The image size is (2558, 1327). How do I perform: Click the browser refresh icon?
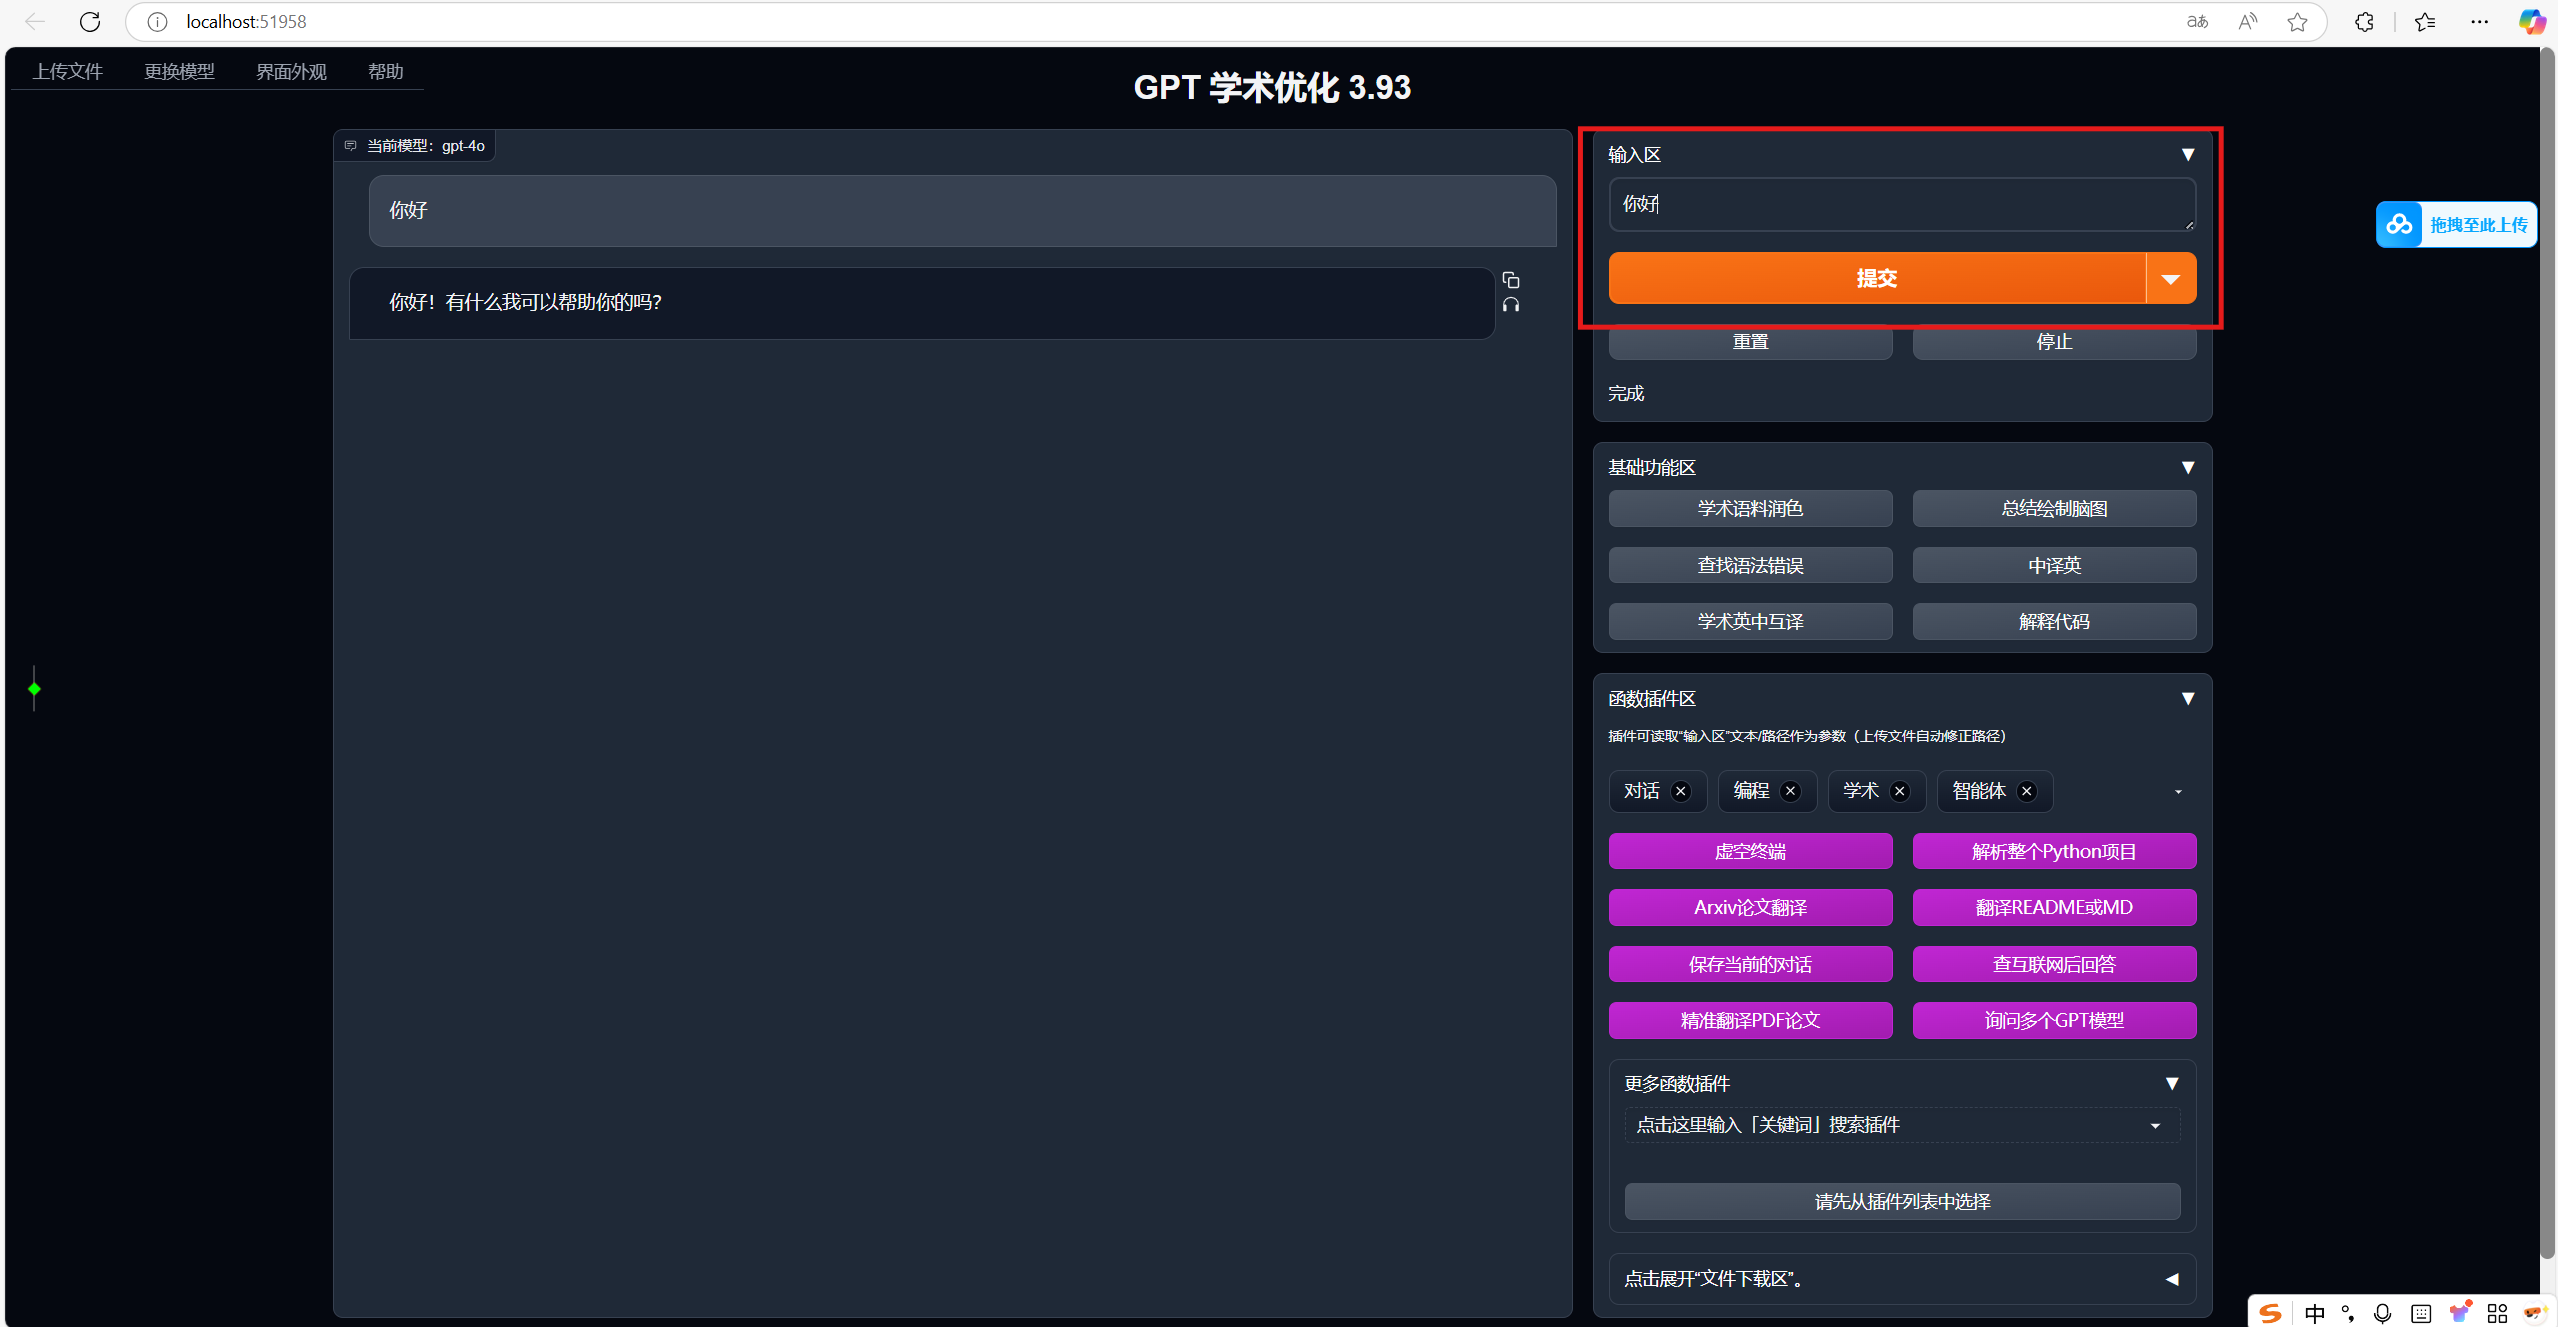click(90, 21)
